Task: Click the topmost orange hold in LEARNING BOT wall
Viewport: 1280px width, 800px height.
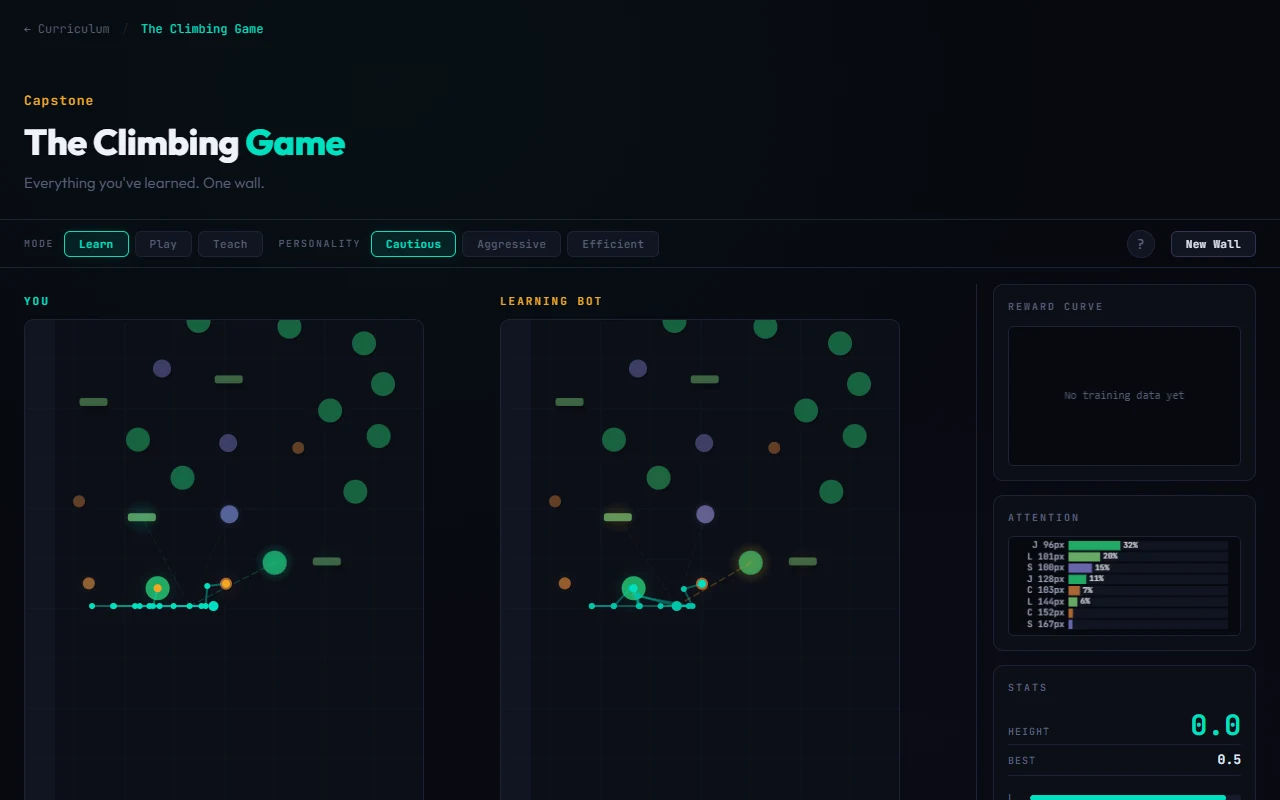Action: point(774,448)
